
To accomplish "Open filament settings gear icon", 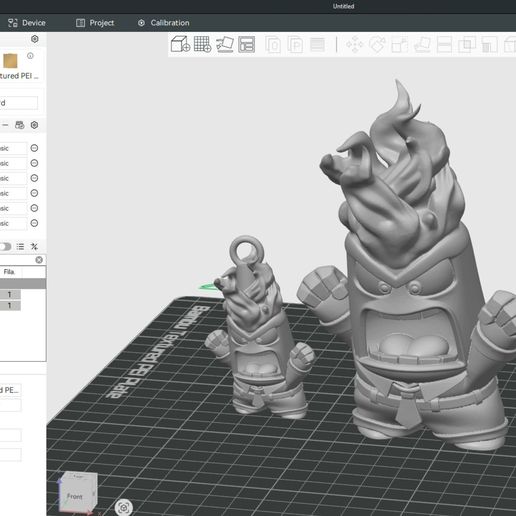I will [x=34, y=125].
